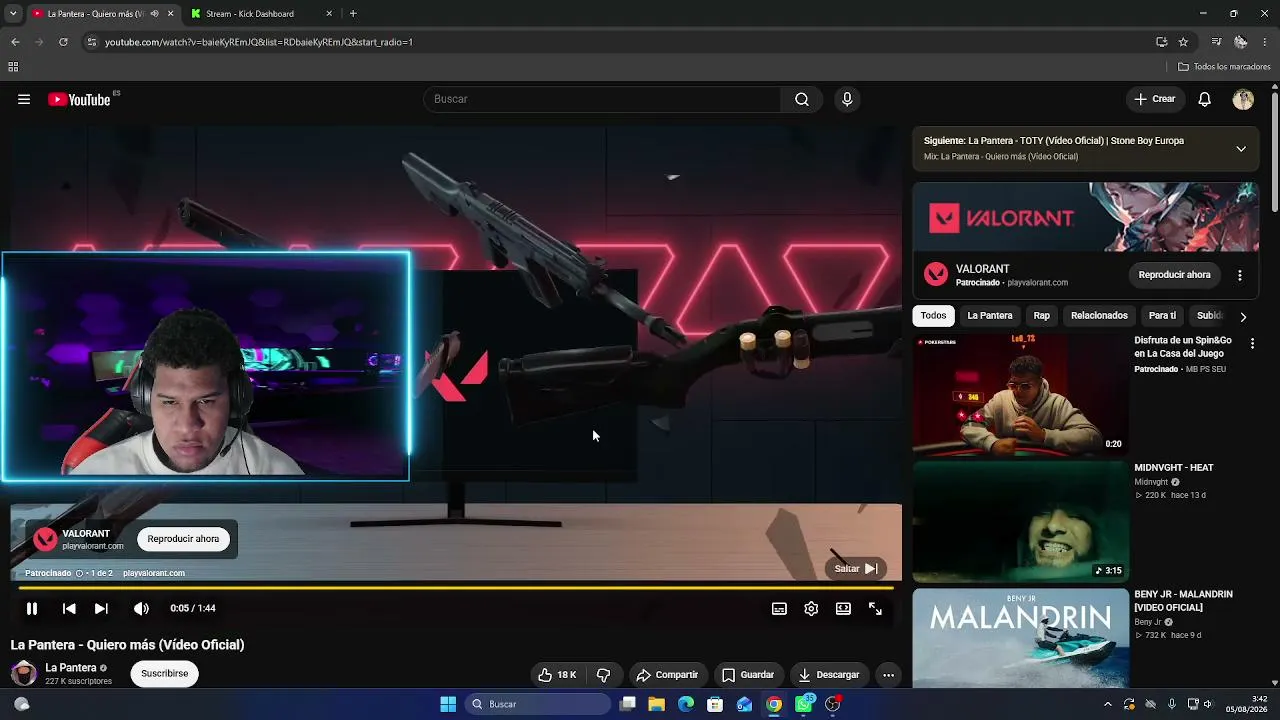1280x720 pixels.
Task: Open the ad info icon beside Patrocinado
Action: 79,573
